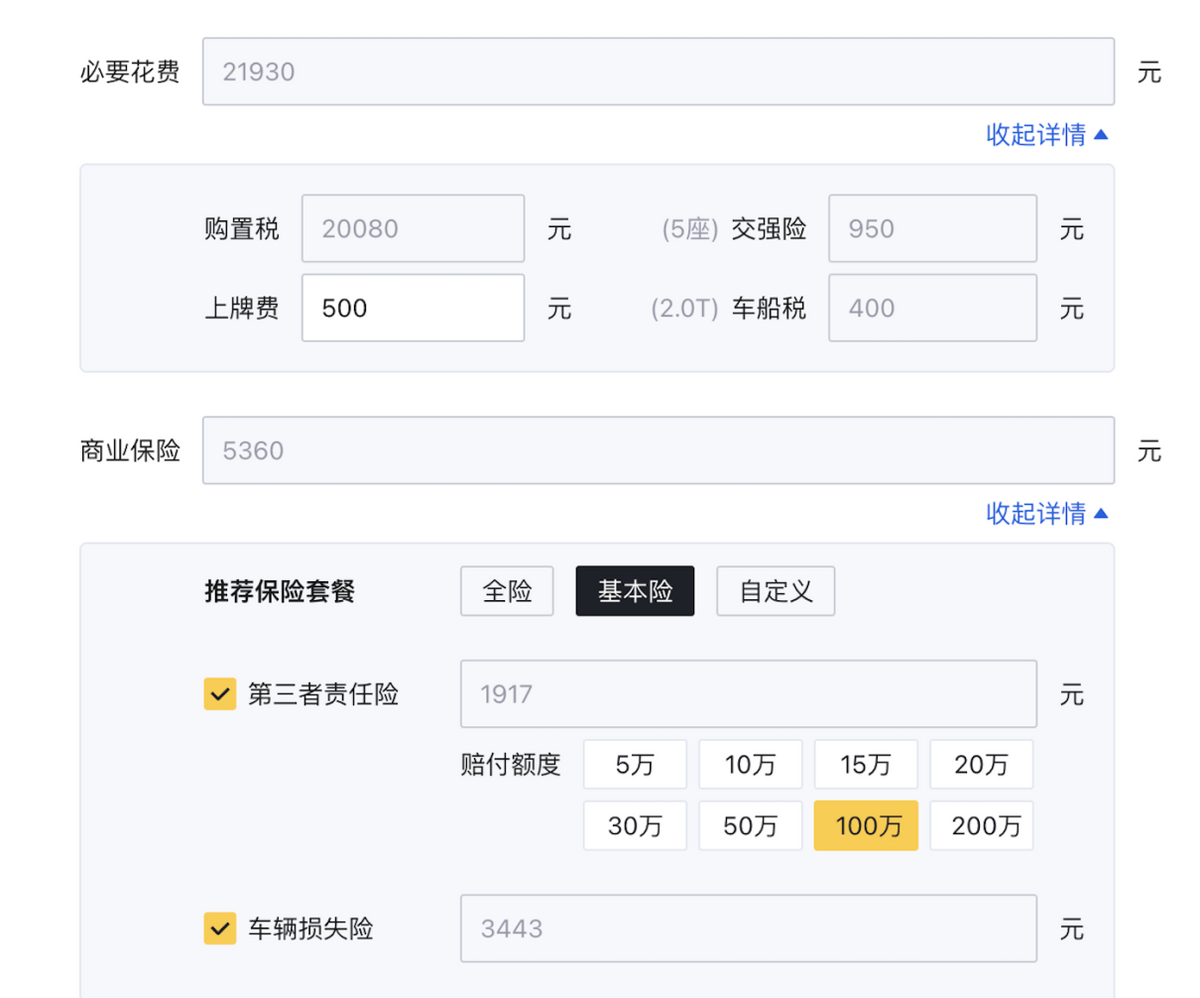This screenshot has height=998, width=1200.
Task: Select the 基本险 insurance package
Action: pyautogui.click(x=635, y=591)
